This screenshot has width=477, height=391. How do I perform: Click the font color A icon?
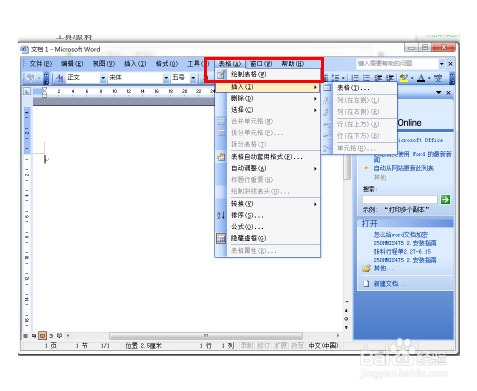(x=421, y=78)
